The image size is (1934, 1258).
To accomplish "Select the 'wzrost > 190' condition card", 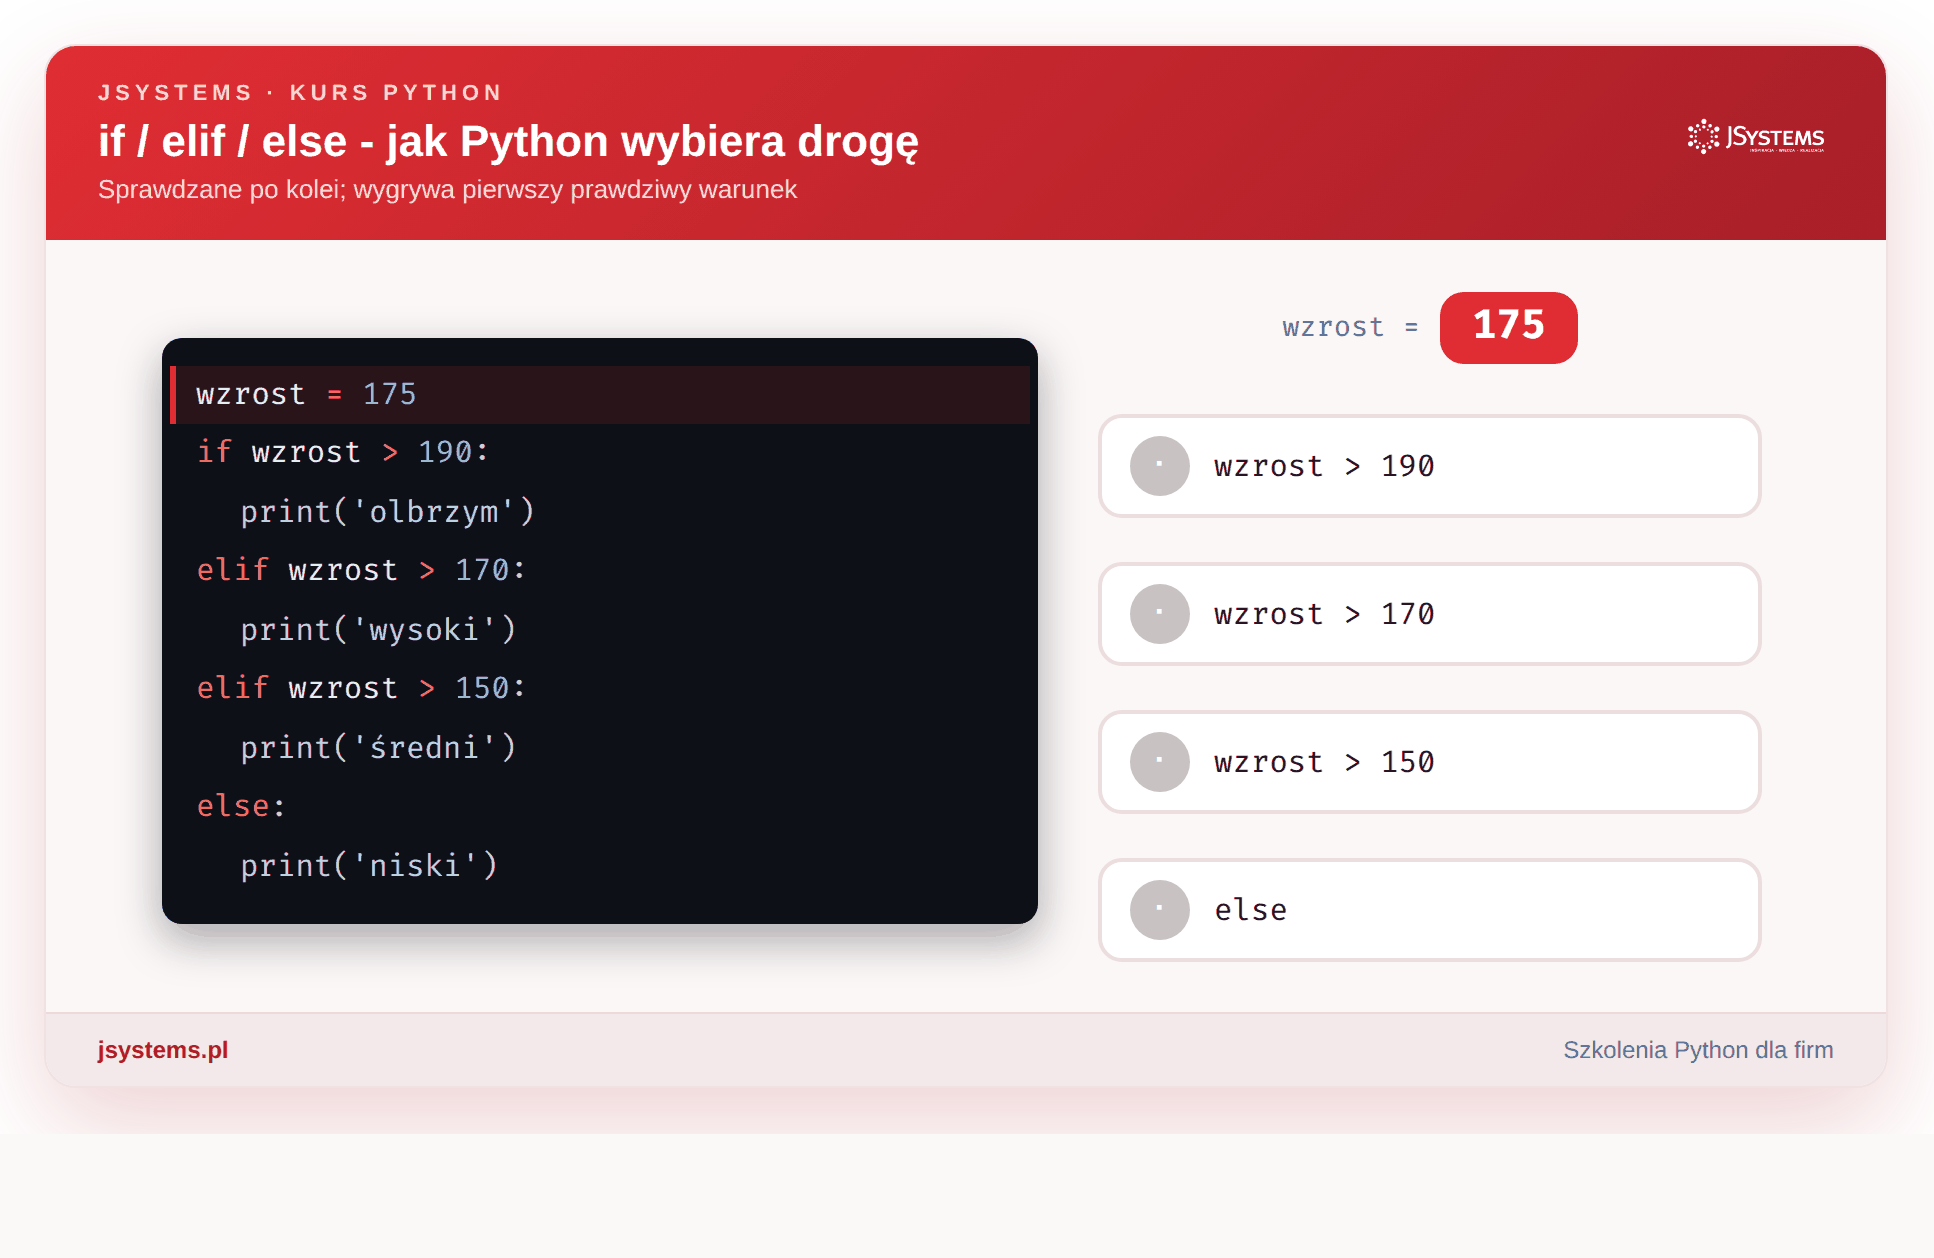I will 1429,466.
